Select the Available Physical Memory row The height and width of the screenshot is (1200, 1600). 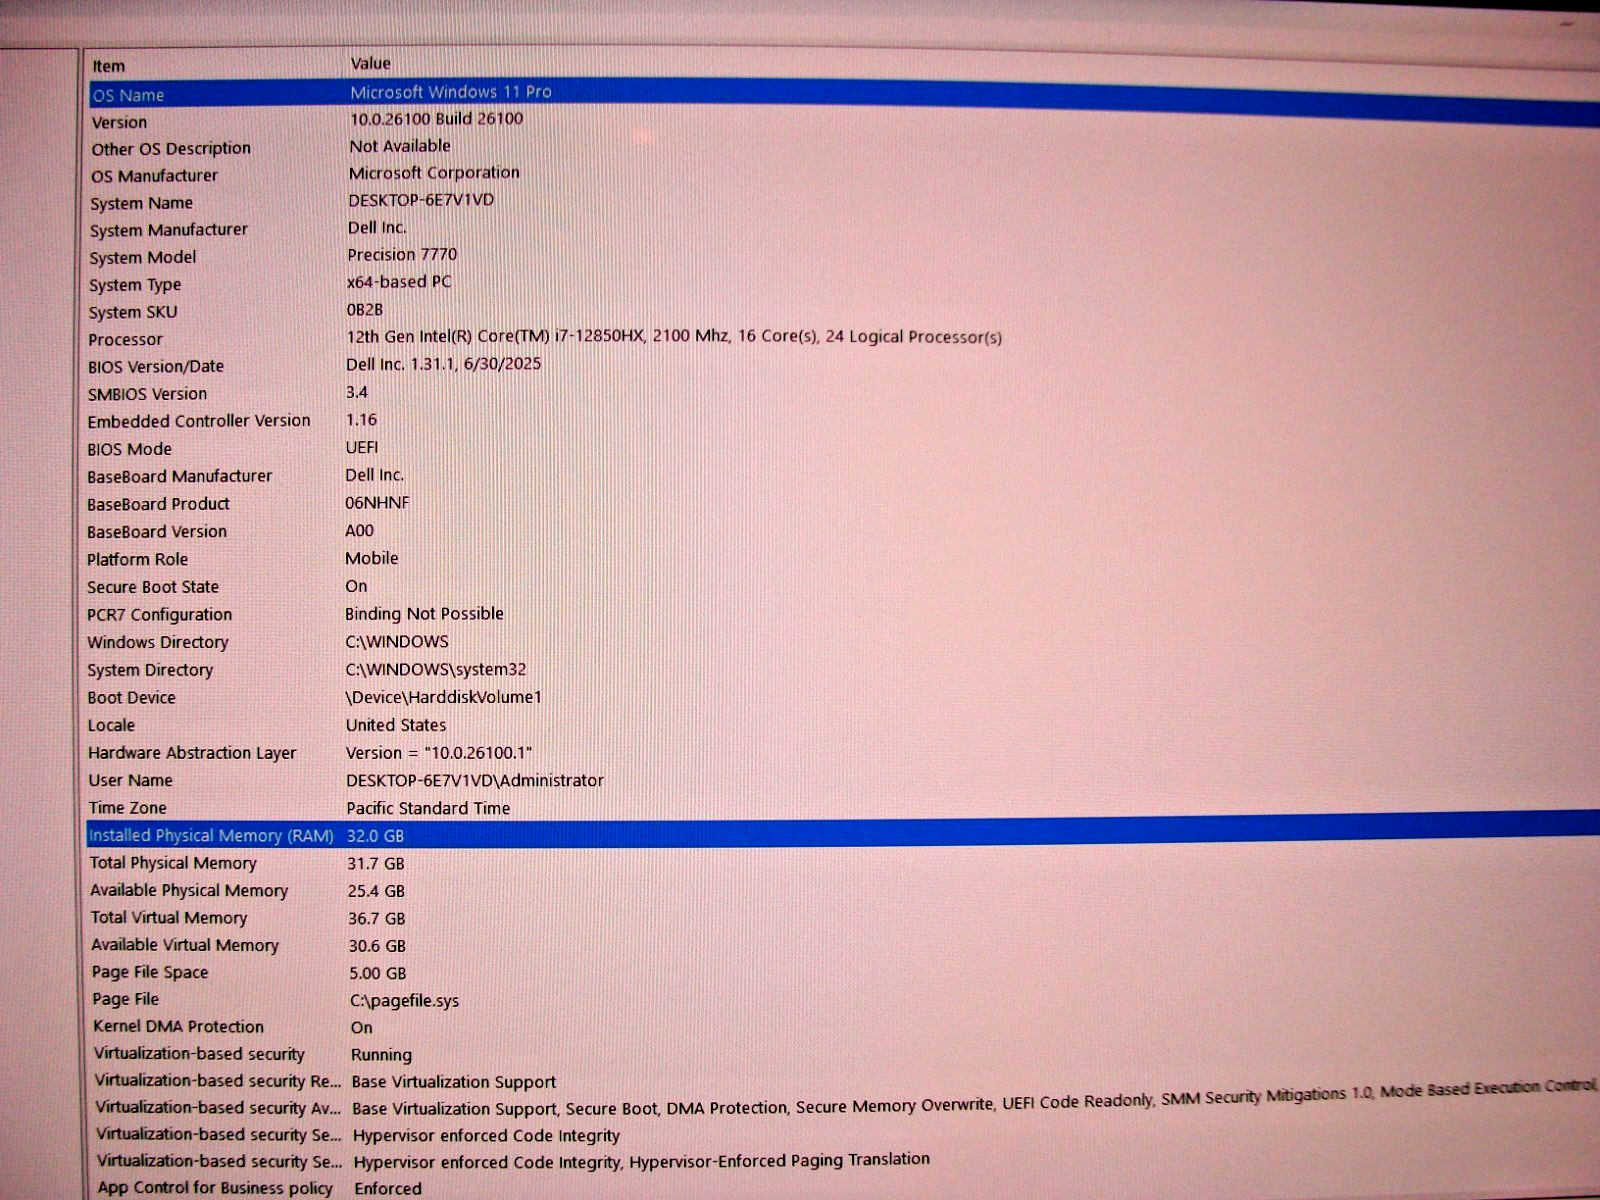(189, 890)
